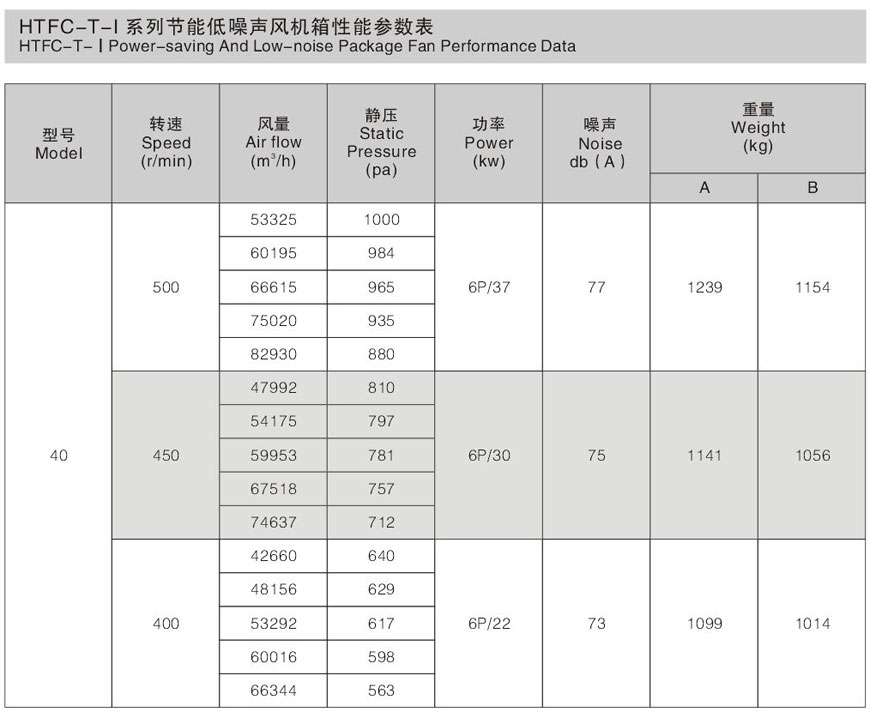Click the Weight (kg) header cell
Image resolution: width=870 pixels, height=724 pixels.
[758, 128]
